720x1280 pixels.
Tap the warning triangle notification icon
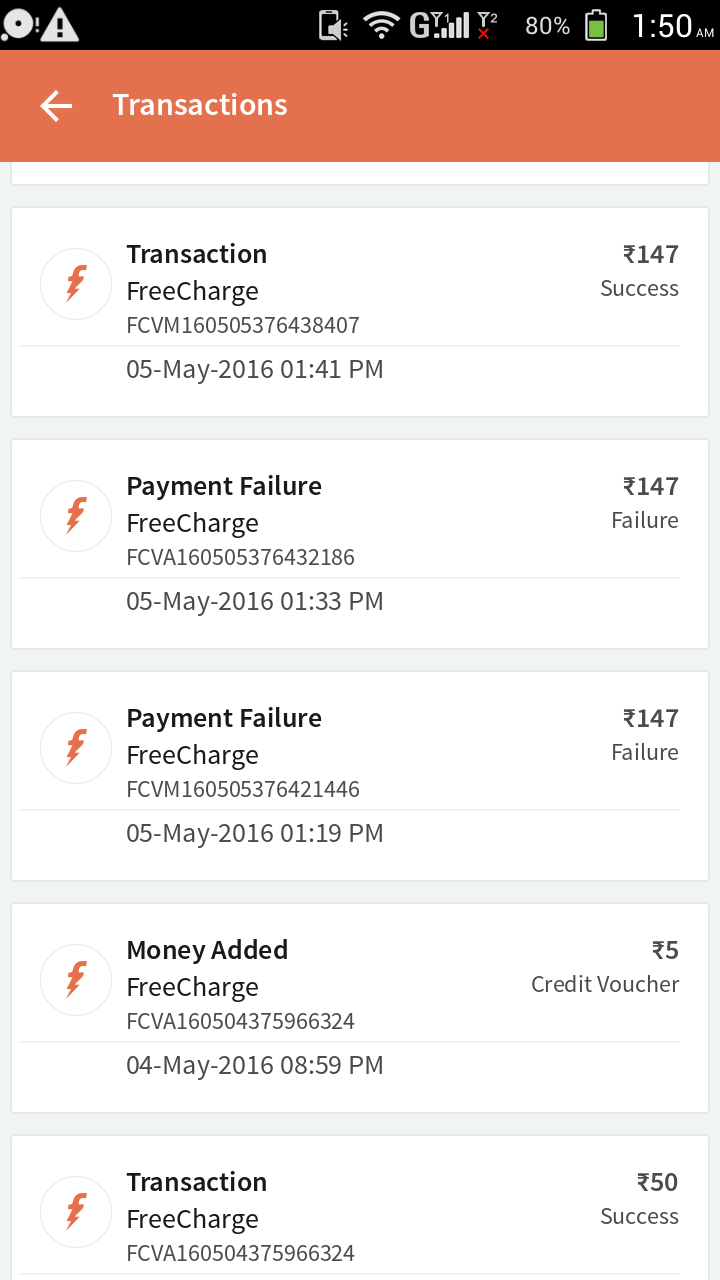[60, 25]
